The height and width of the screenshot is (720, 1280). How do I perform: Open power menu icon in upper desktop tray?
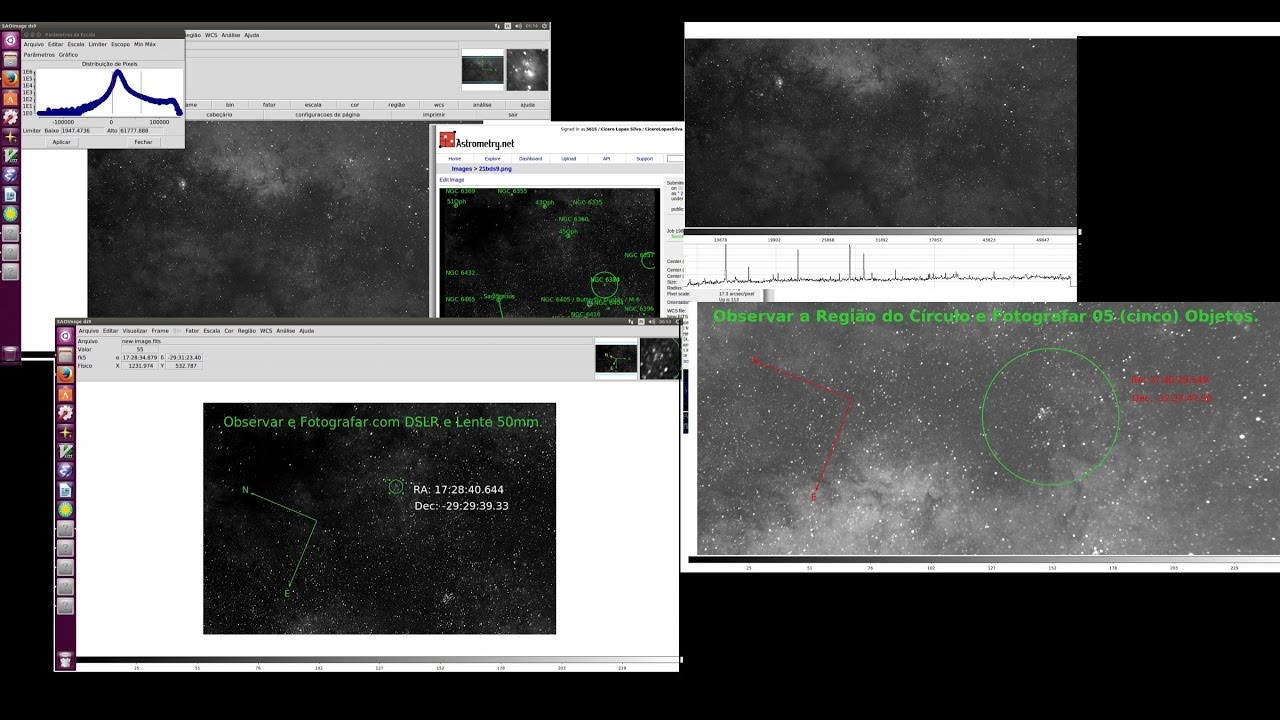(545, 26)
